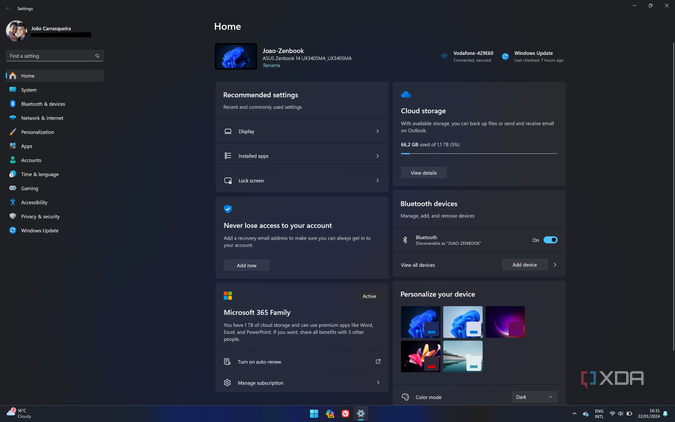Screen dimensions: 675x422
Task: Click the Installed apps list icon
Action: point(228,156)
